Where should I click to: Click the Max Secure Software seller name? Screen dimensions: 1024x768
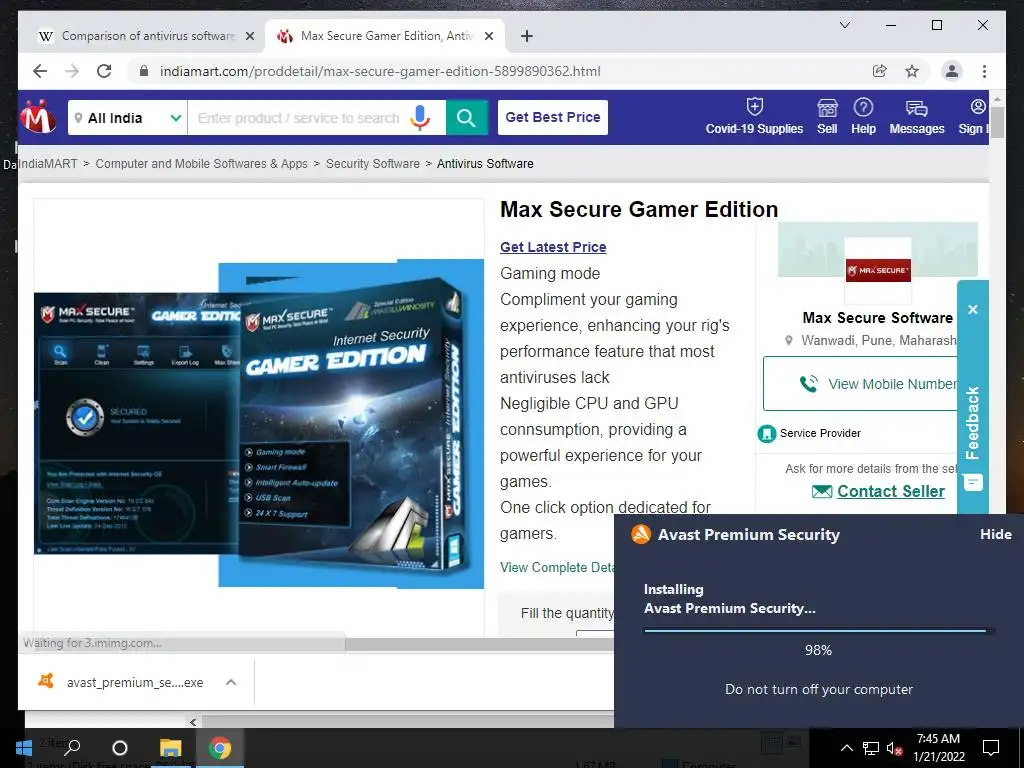877,317
